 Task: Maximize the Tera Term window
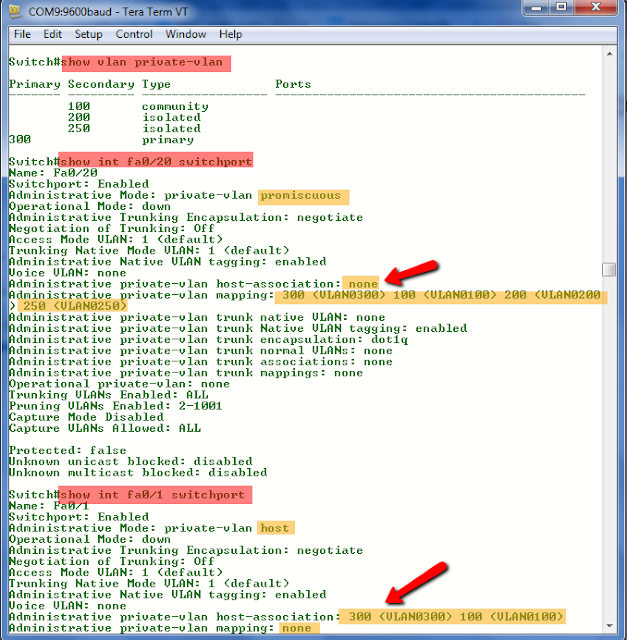(562, 7)
